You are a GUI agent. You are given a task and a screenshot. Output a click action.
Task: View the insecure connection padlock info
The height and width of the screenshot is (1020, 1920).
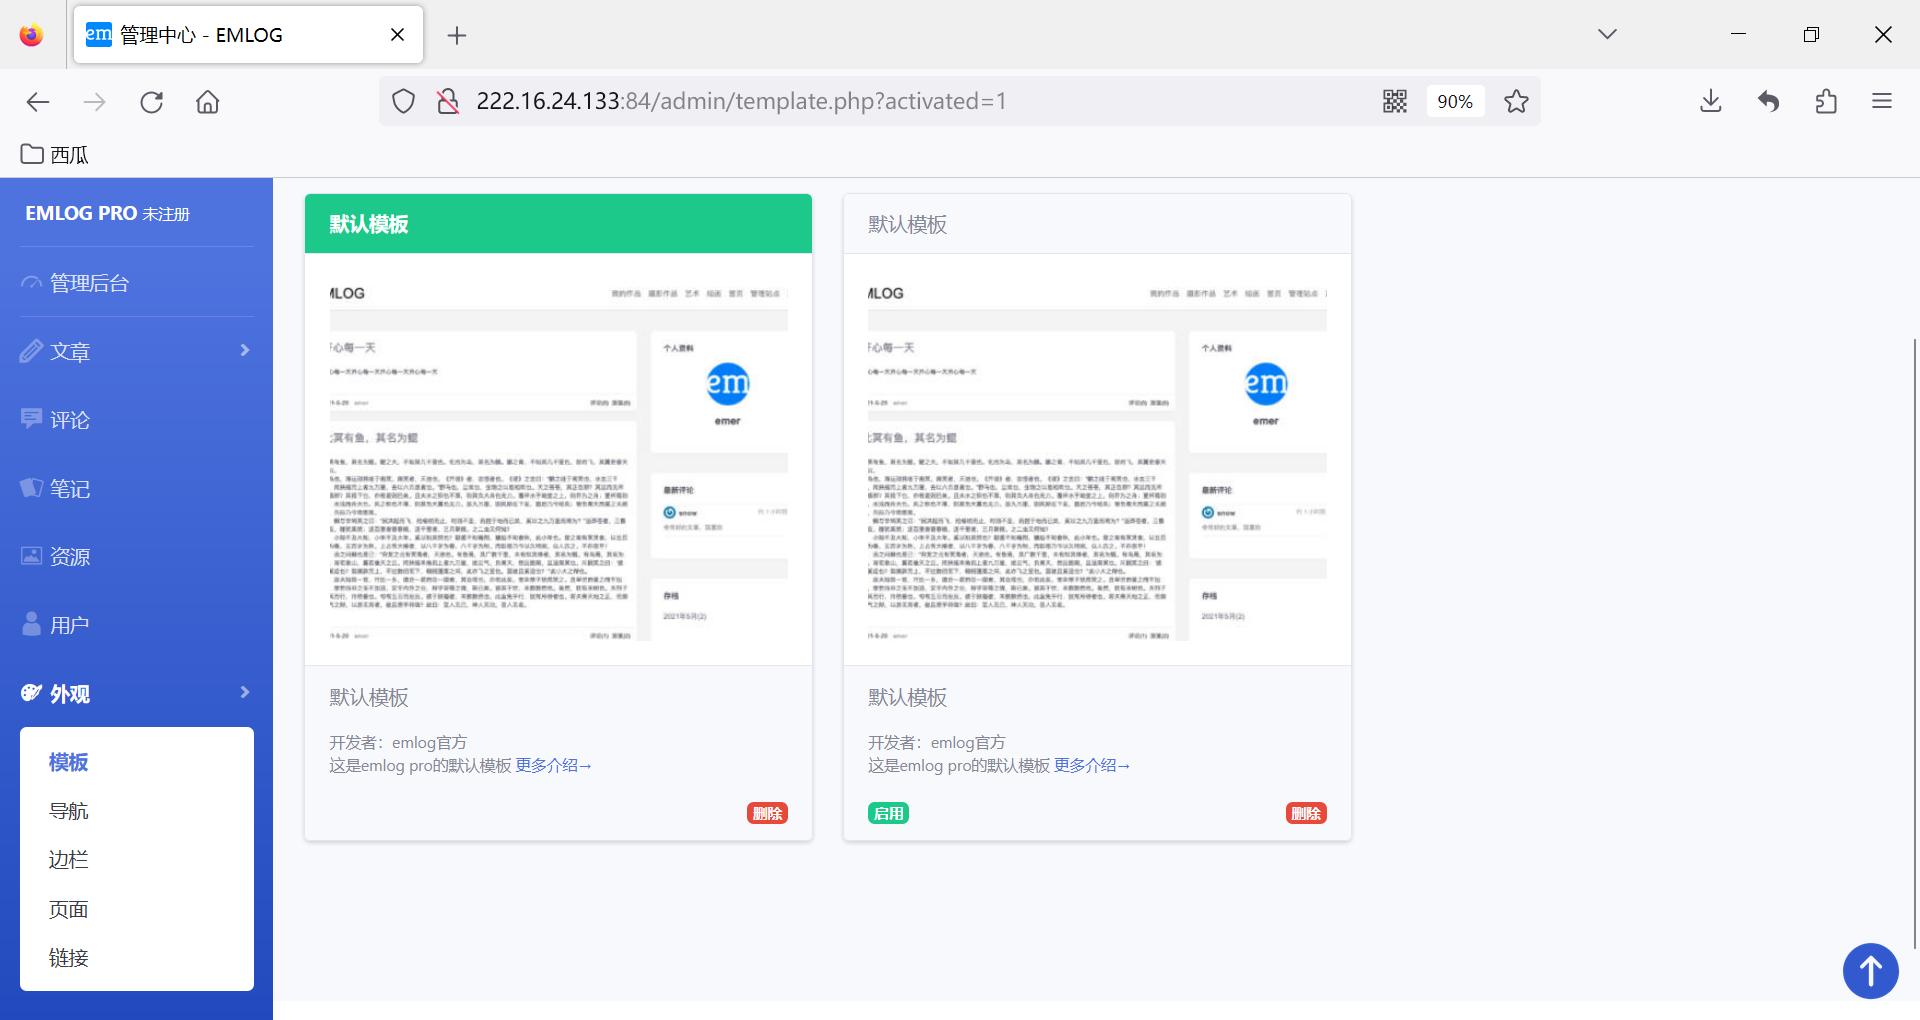tap(448, 101)
